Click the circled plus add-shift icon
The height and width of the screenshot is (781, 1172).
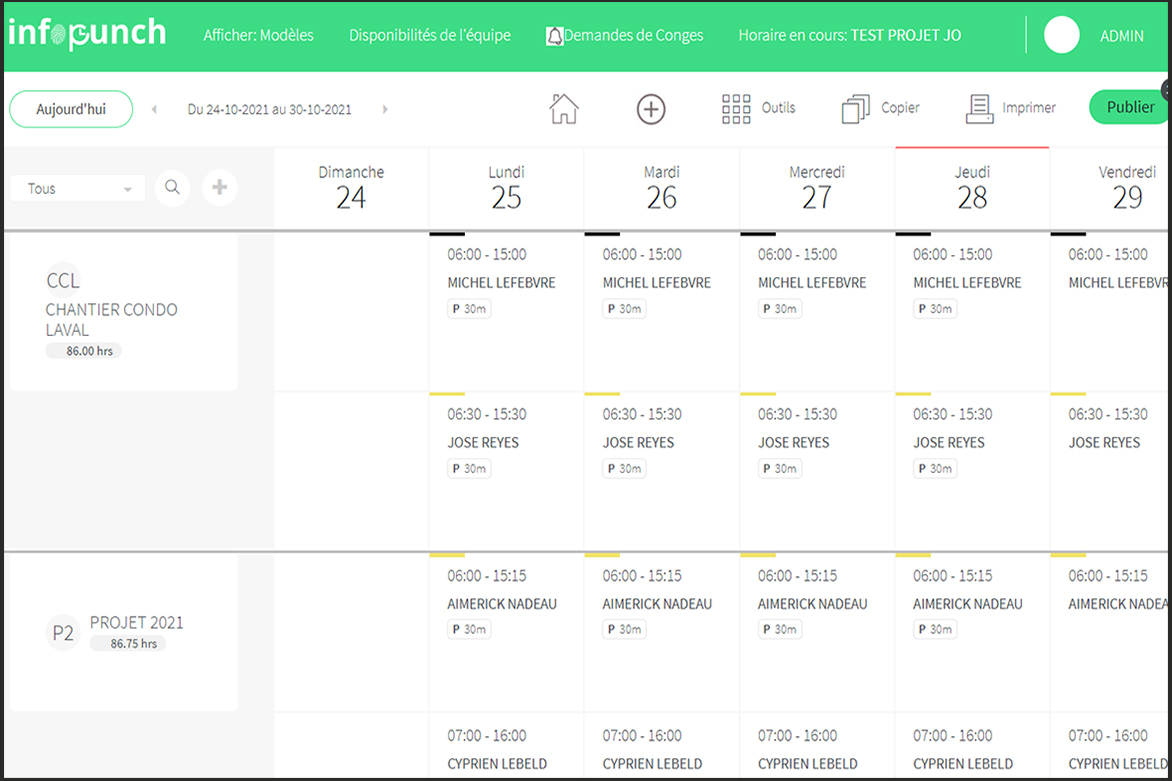pyautogui.click(x=651, y=110)
